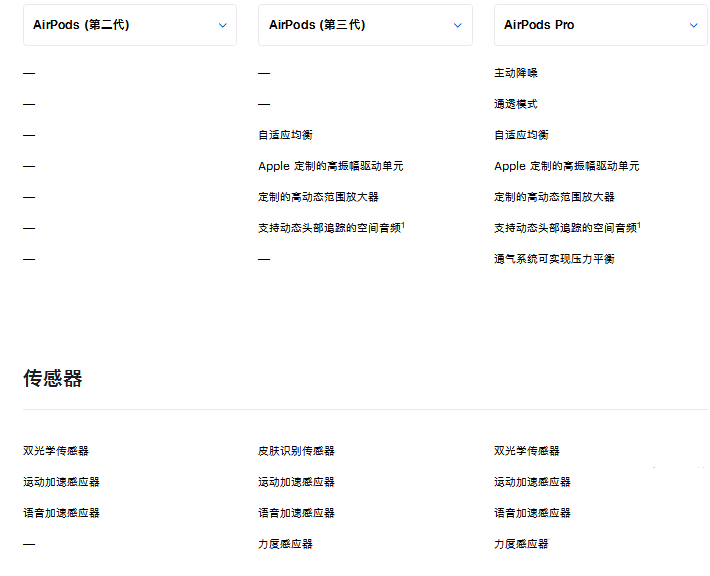
Task: Click 运动加速感应器 in AirPods Pro column
Action: [x=532, y=482]
